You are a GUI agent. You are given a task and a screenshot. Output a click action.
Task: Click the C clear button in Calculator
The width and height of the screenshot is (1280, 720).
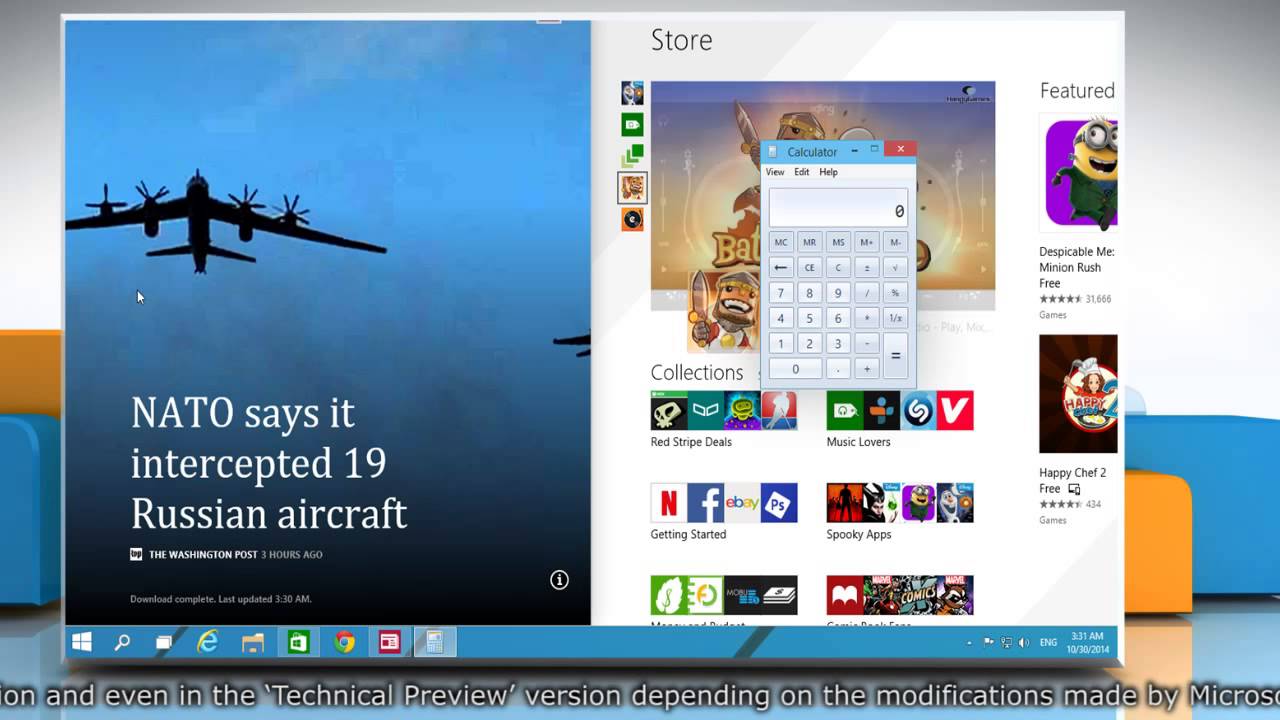[x=838, y=267]
